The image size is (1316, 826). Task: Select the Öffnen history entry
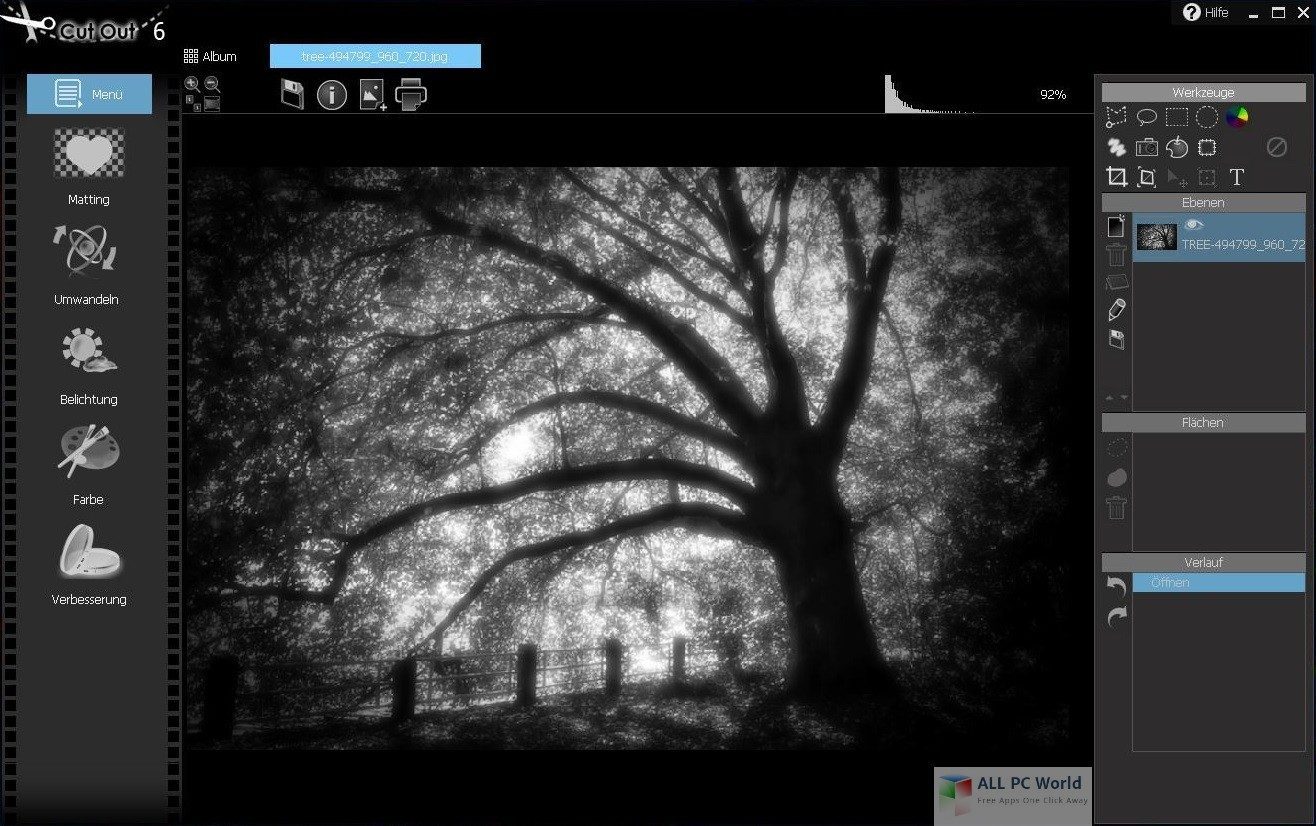pos(1218,582)
